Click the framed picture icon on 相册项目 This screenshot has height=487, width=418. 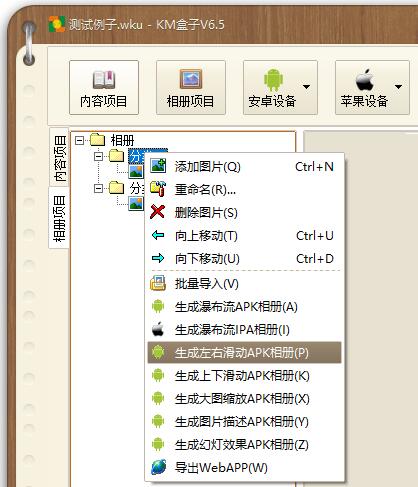(x=191, y=79)
